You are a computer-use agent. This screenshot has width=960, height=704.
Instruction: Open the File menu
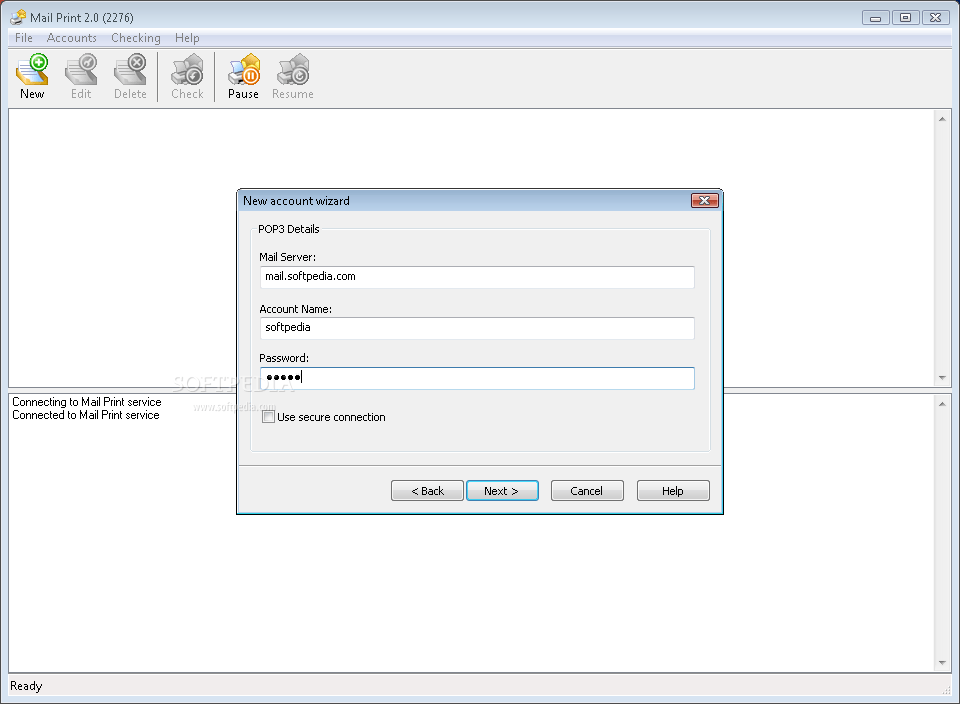pyautogui.click(x=24, y=38)
